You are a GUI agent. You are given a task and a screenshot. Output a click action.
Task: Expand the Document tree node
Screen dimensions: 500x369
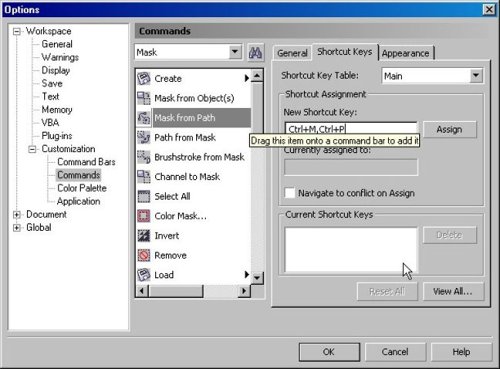(x=16, y=215)
